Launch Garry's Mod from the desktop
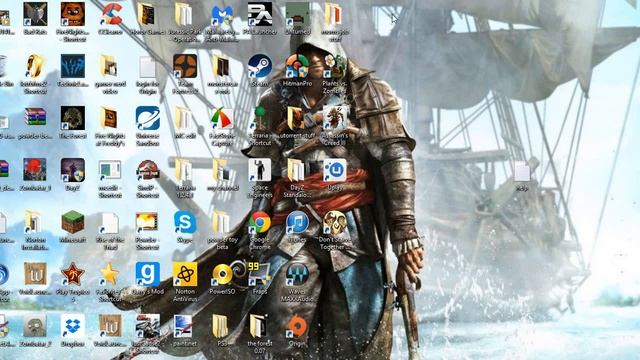The image size is (640, 360). pos(147,274)
